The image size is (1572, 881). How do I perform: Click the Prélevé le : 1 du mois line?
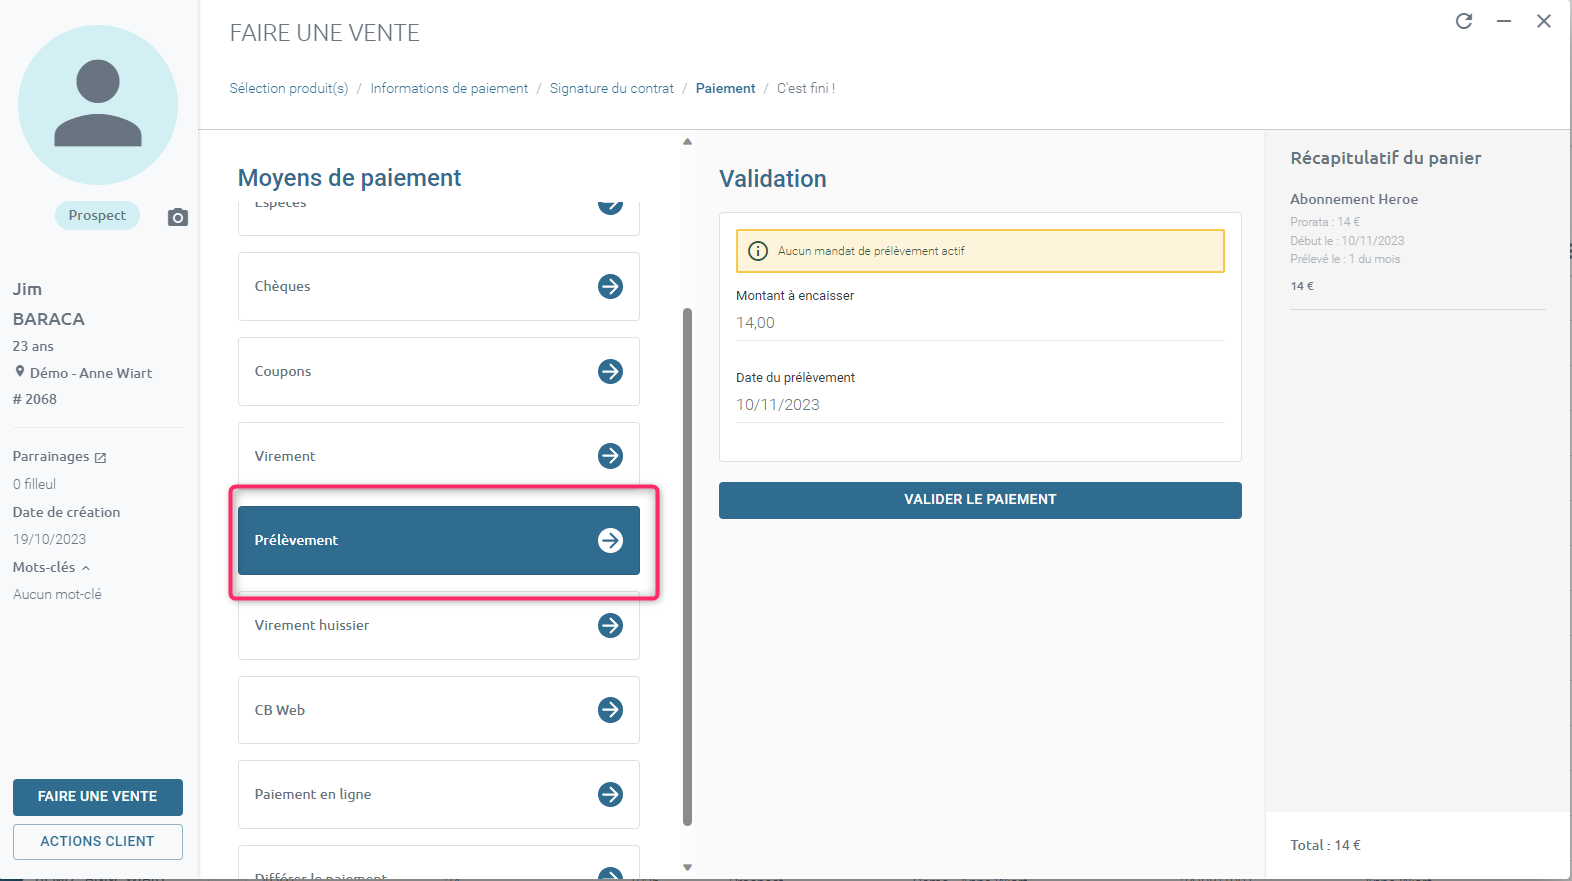1345,259
